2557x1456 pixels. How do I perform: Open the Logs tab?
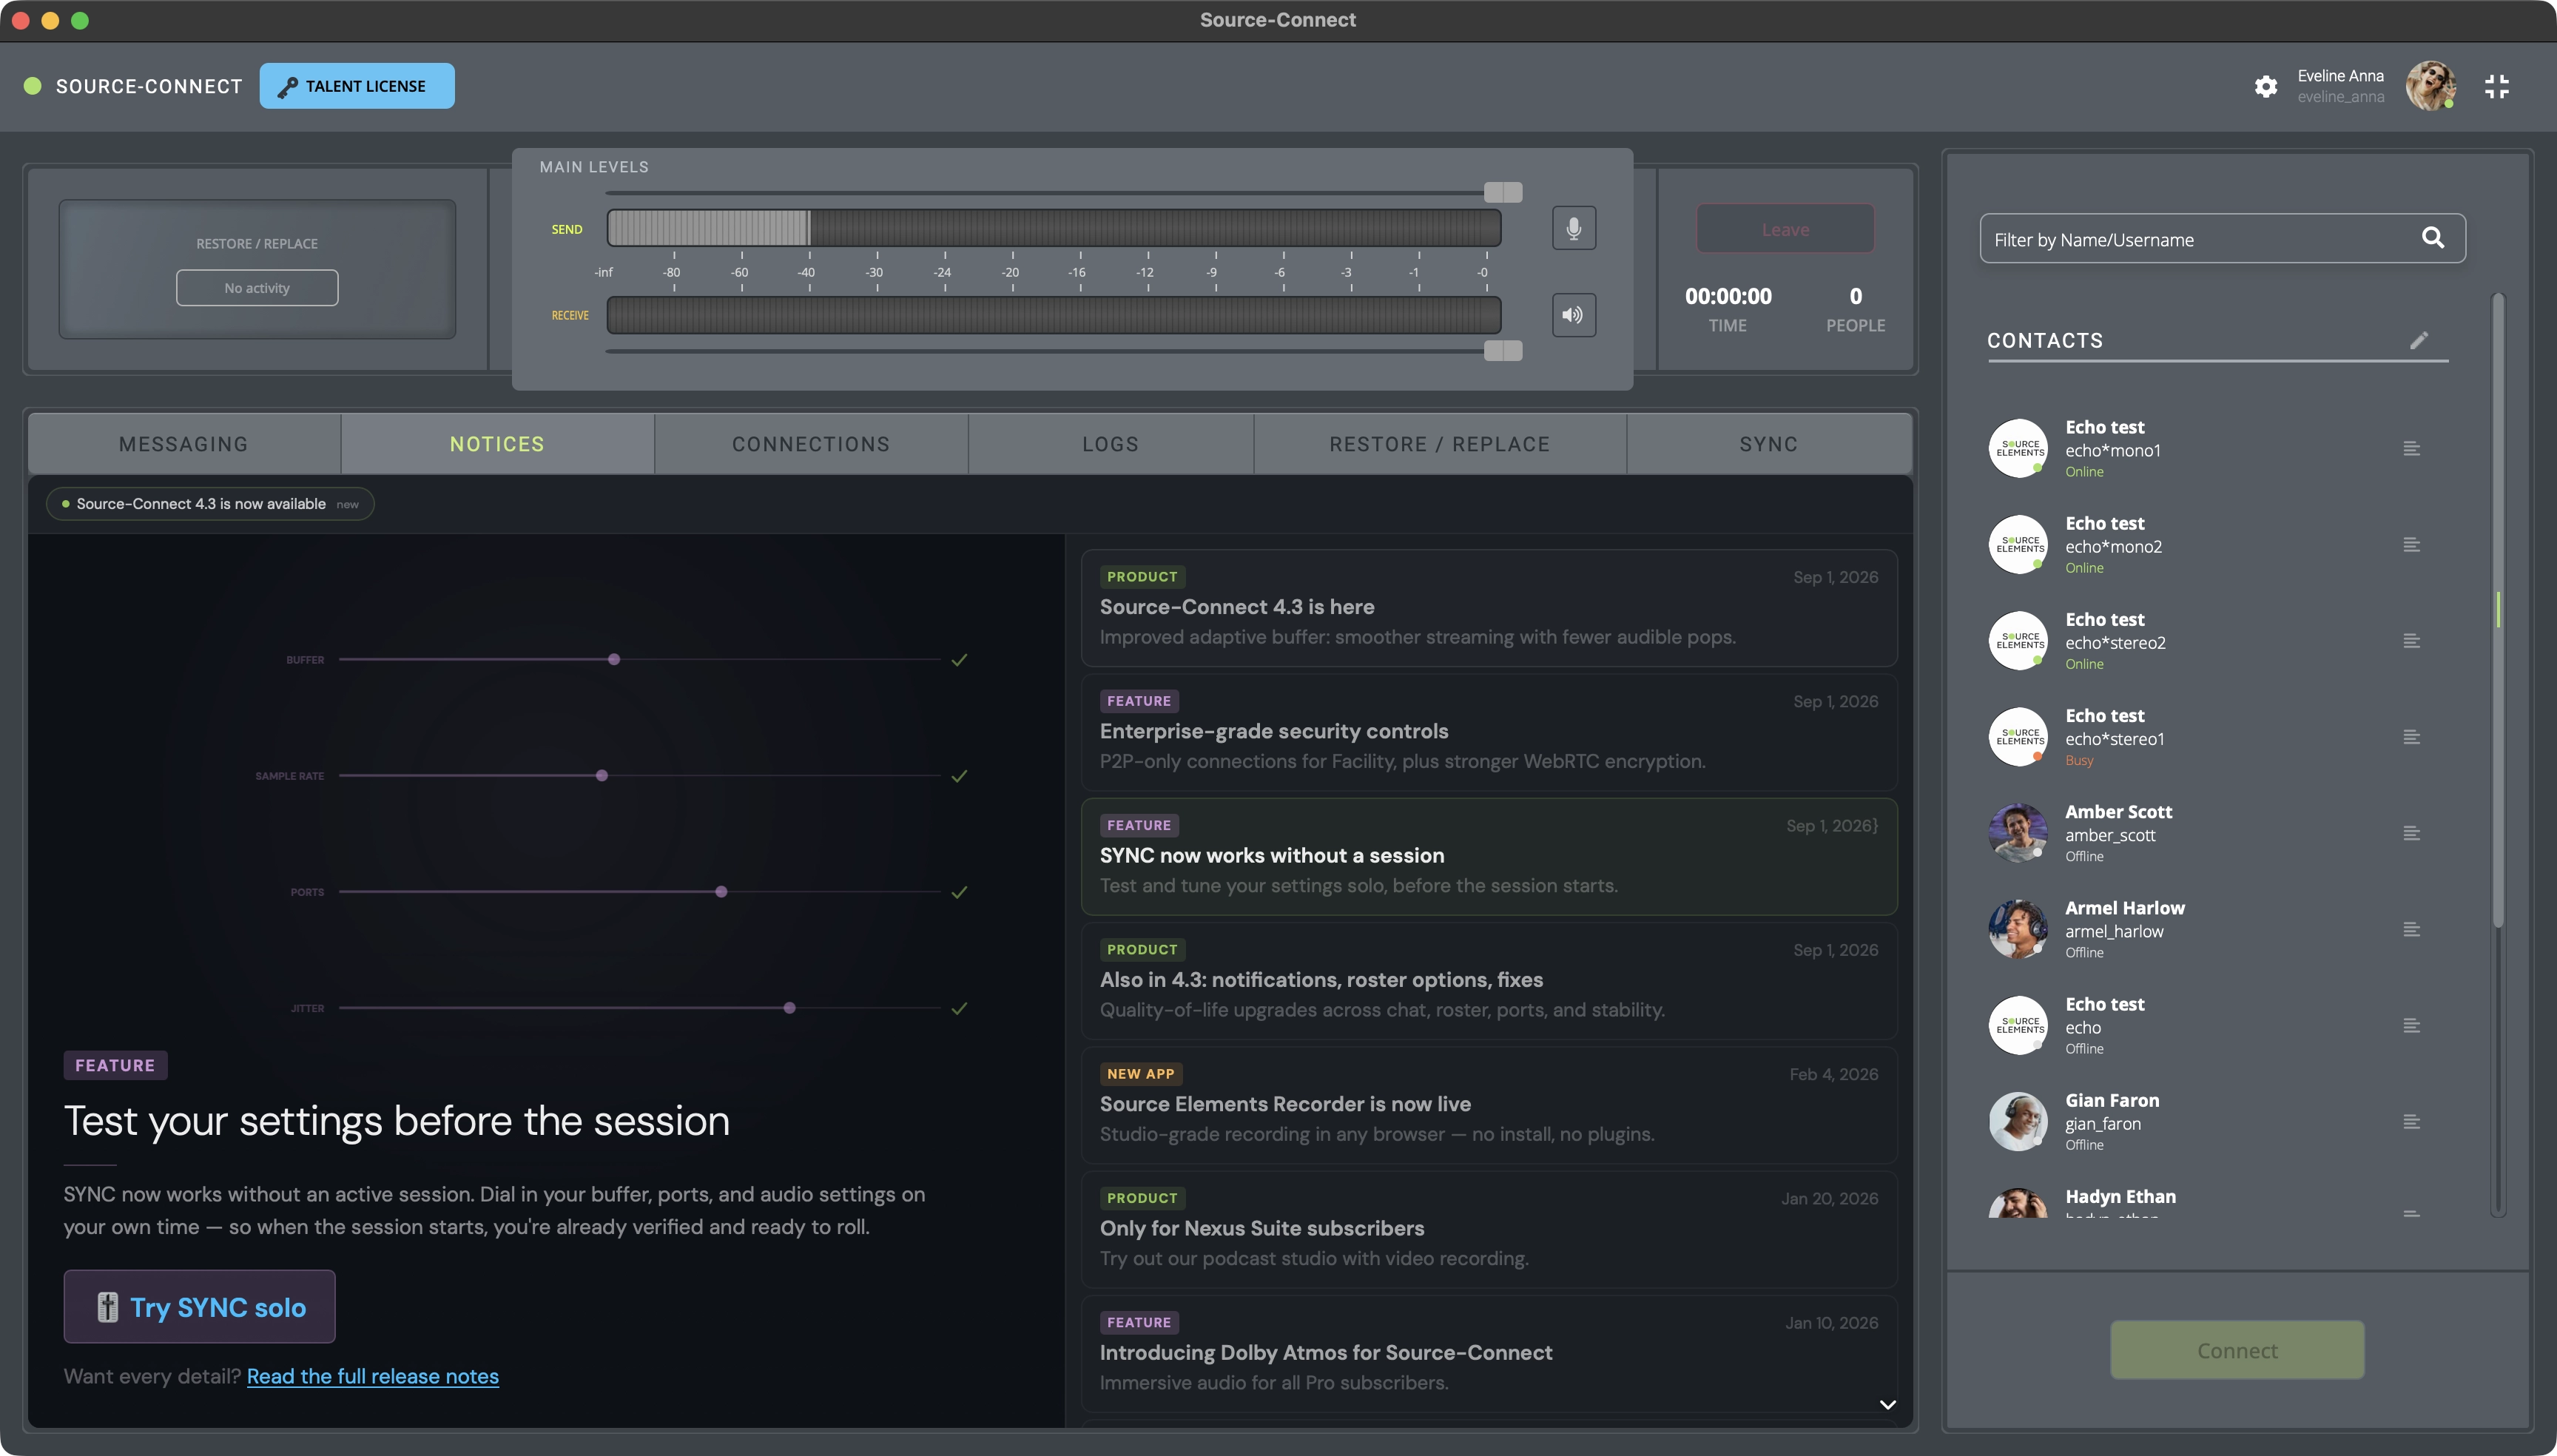tap(1110, 444)
